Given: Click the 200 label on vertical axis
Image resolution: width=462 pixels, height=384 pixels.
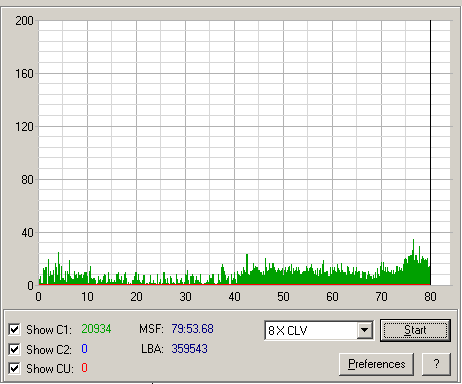Looking at the screenshot, I should pyautogui.click(x=24, y=21).
